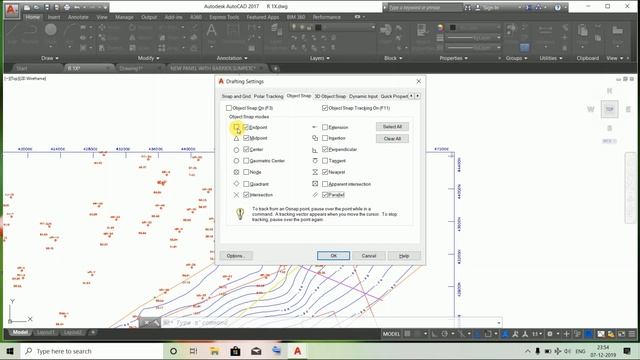Click the Plot printer icon in quick access toolbar

coord(67,7)
